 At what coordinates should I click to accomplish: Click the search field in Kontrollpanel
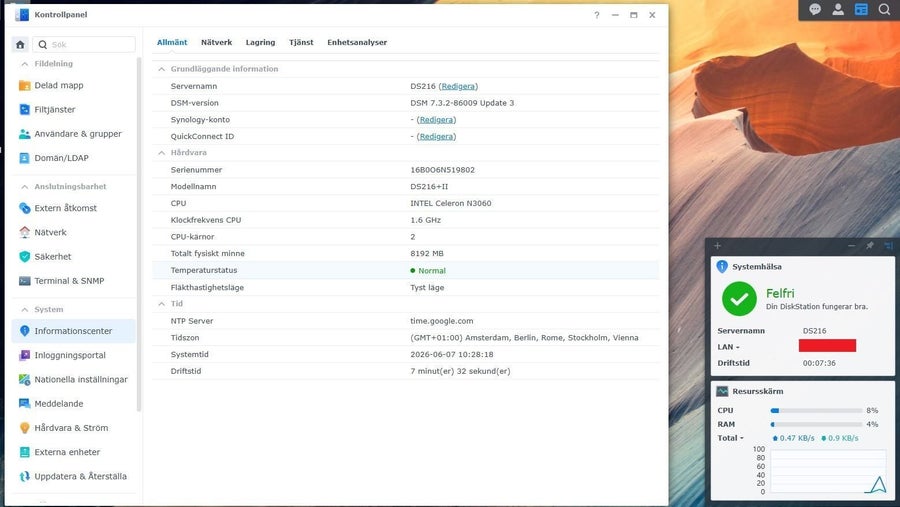point(84,44)
